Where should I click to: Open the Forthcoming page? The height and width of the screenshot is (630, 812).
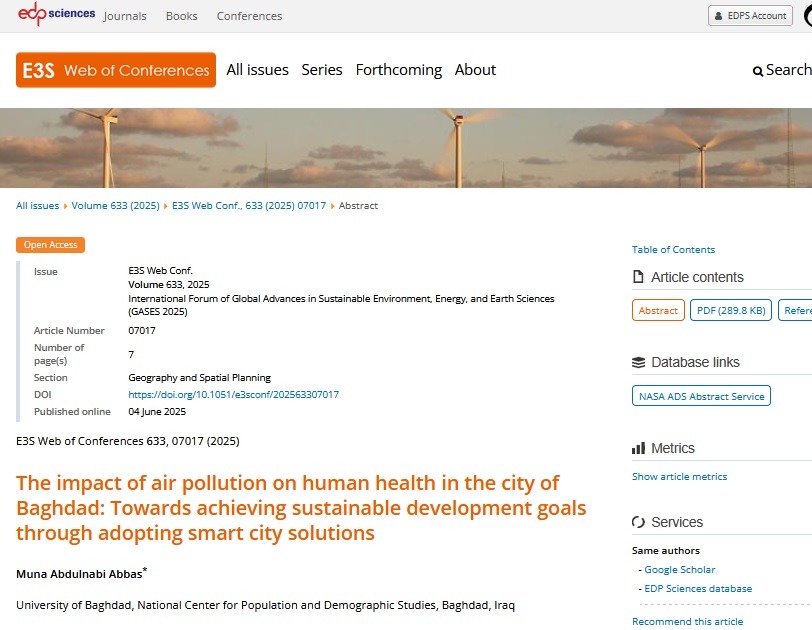[x=398, y=70]
